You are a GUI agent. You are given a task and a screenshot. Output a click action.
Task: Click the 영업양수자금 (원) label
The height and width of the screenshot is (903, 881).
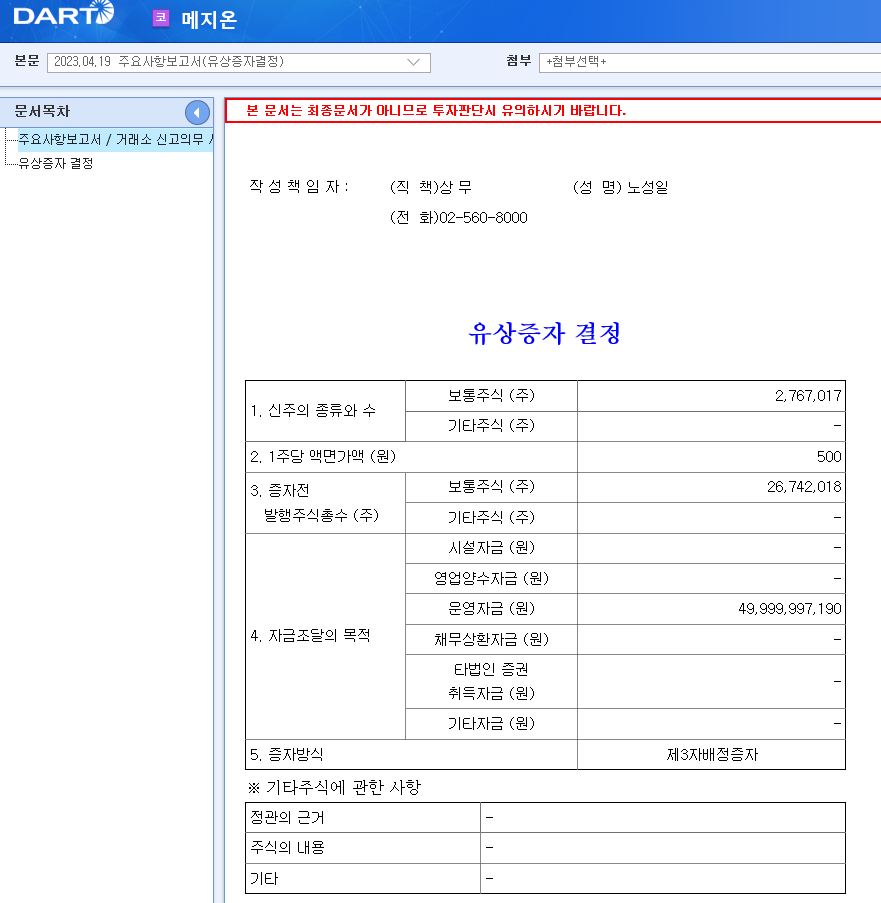(491, 578)
